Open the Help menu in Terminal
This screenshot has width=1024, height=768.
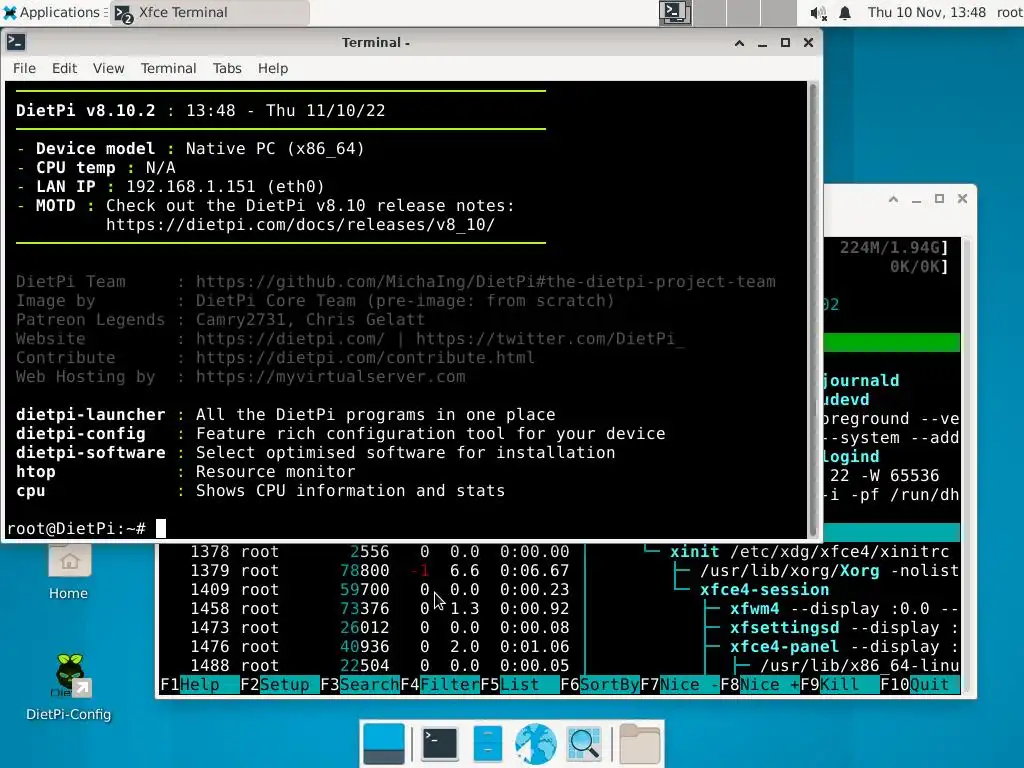click(272, 68)
